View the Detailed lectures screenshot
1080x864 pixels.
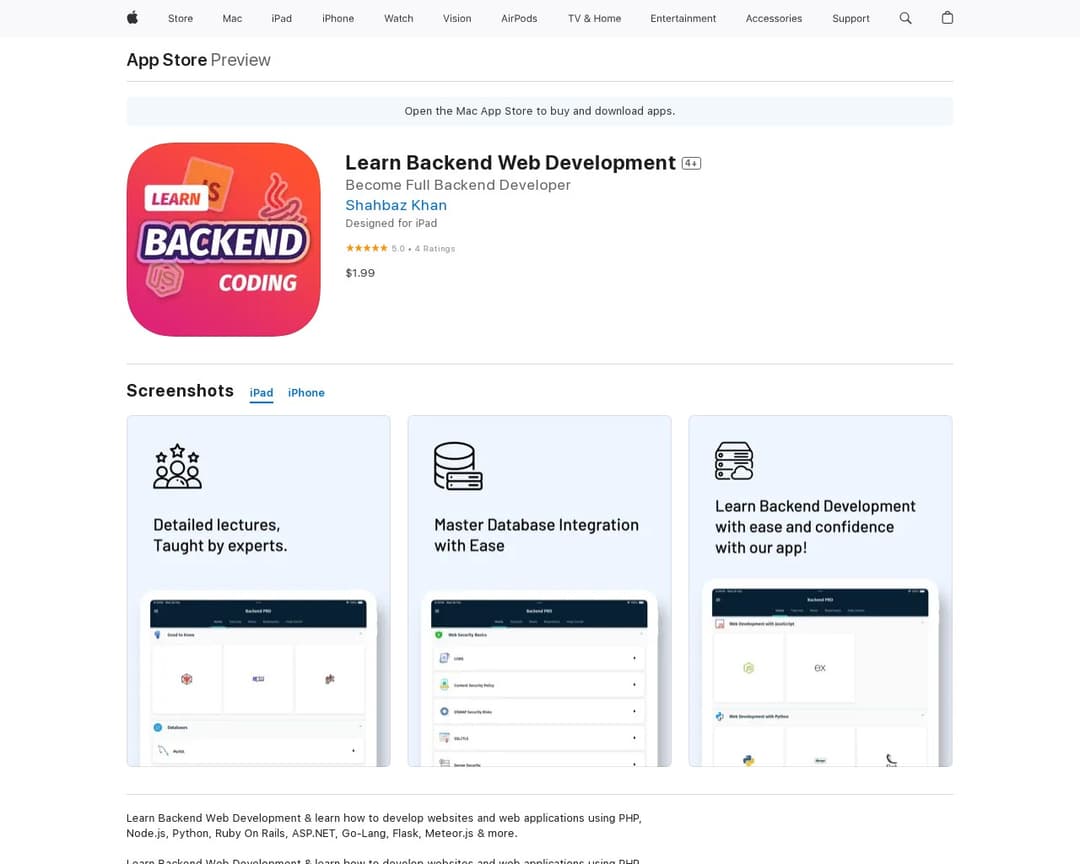coord(258,590)
